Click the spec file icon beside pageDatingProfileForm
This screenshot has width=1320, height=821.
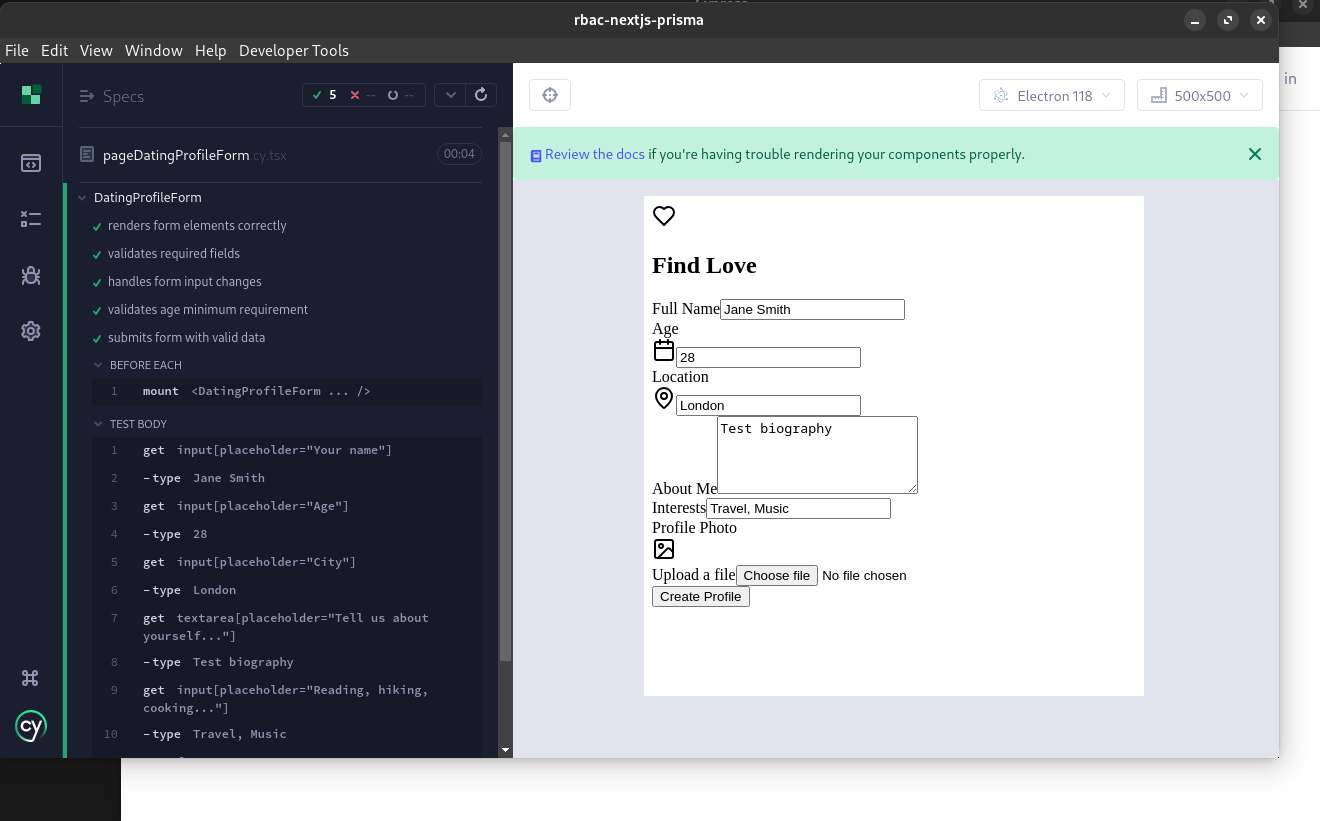(87, 155)
